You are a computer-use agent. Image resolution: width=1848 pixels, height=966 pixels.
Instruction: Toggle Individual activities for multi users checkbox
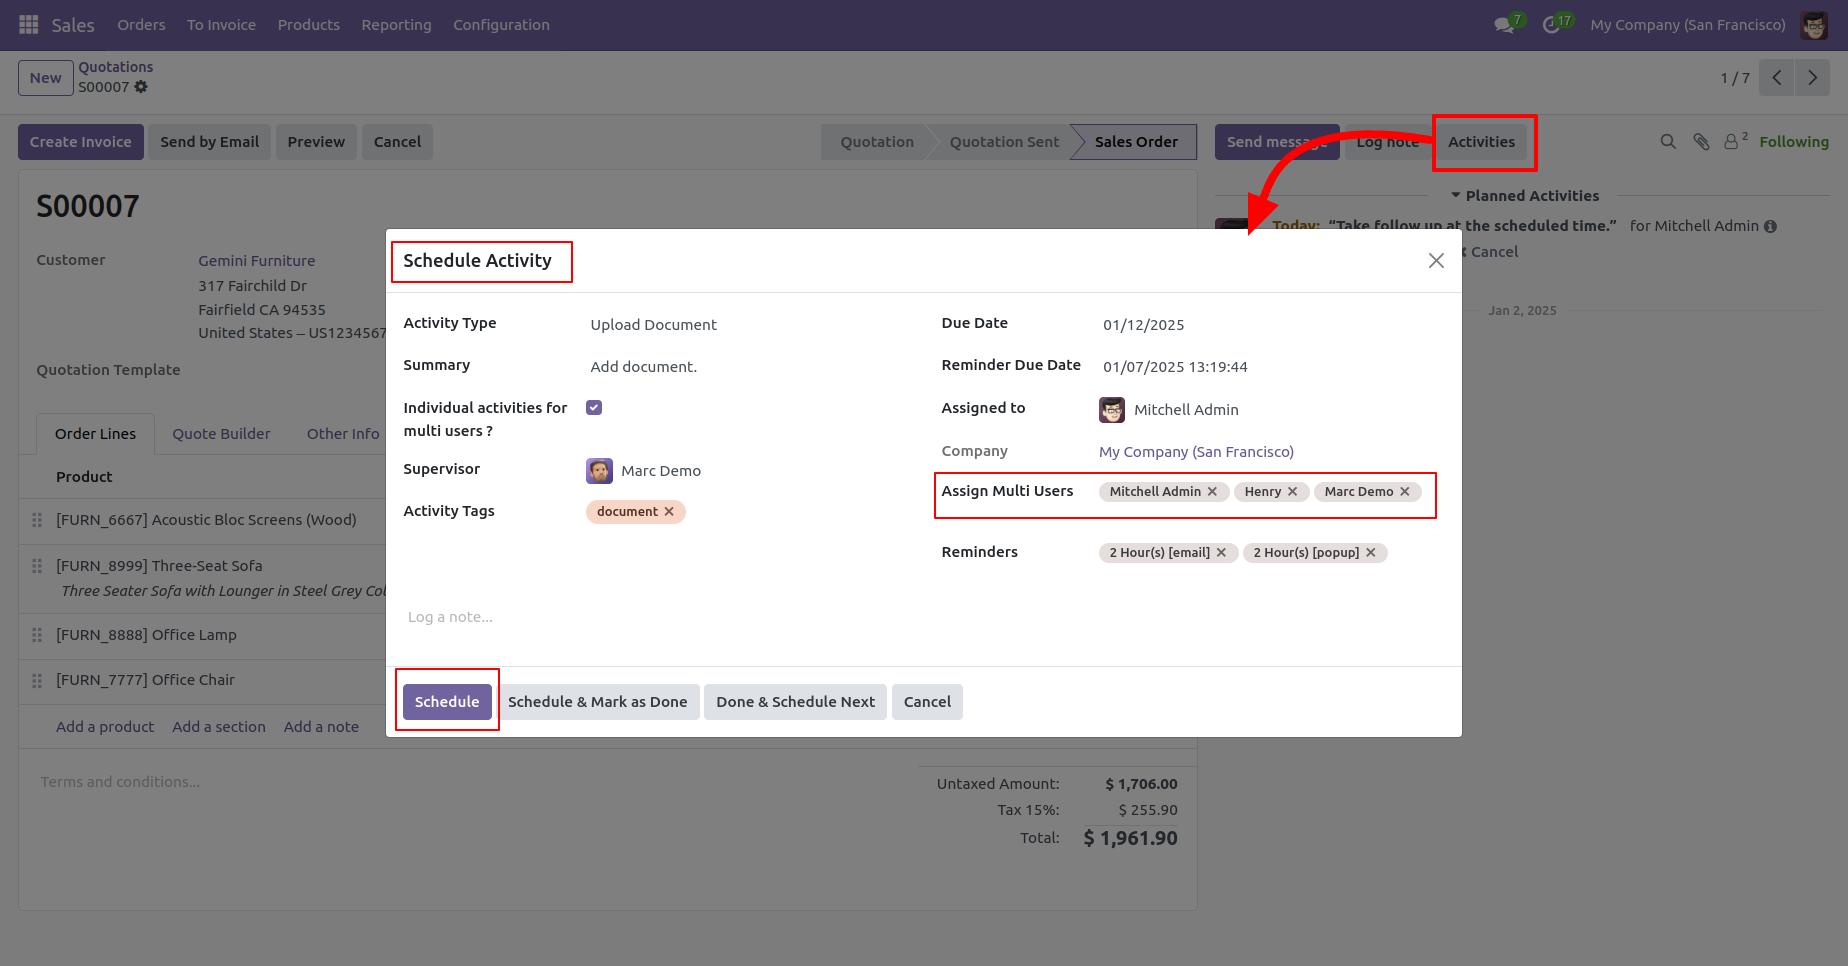[x=594, y=408]
